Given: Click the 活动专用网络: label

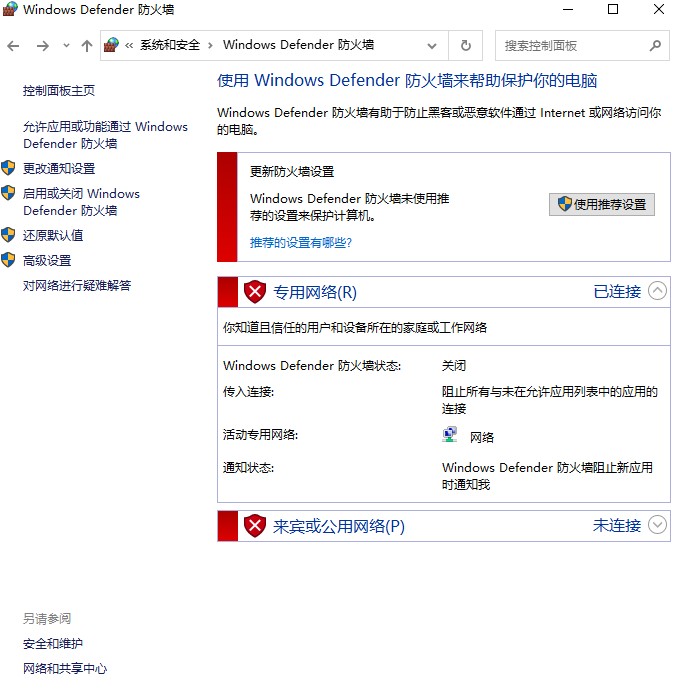Looking at the screenshot, I should coord(261,435).
